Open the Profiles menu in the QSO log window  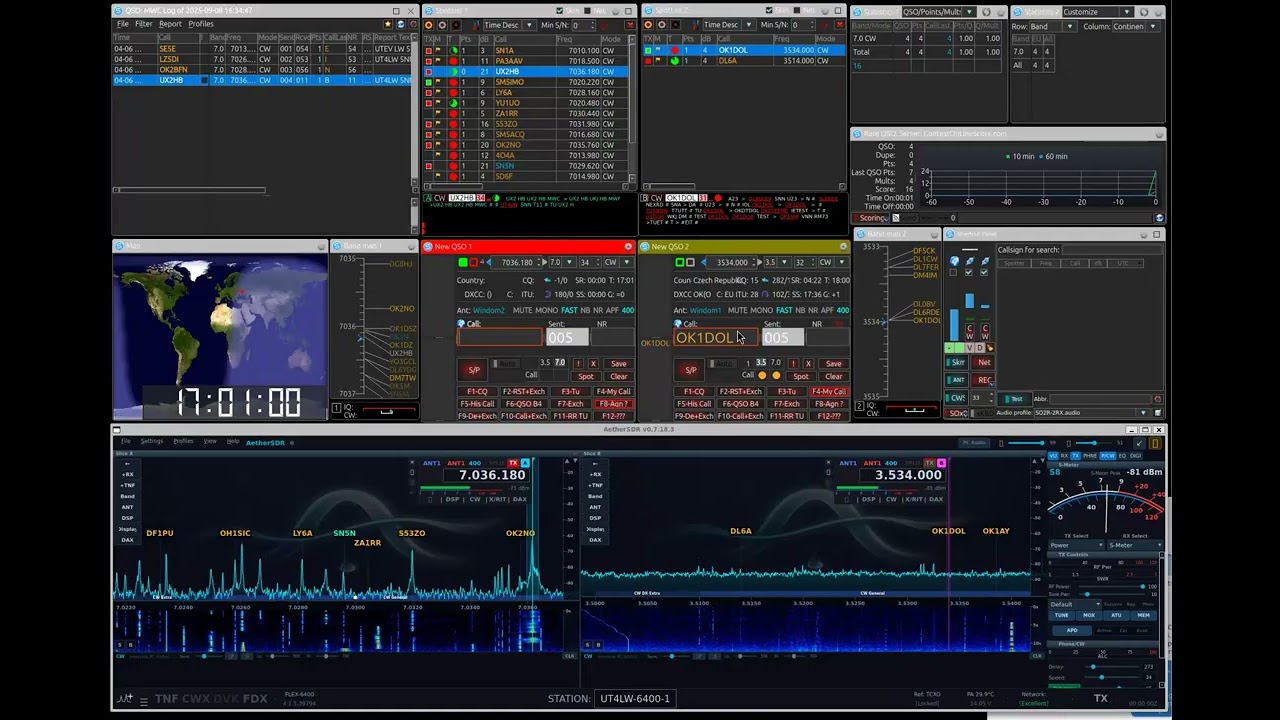(x=201, y=24)
